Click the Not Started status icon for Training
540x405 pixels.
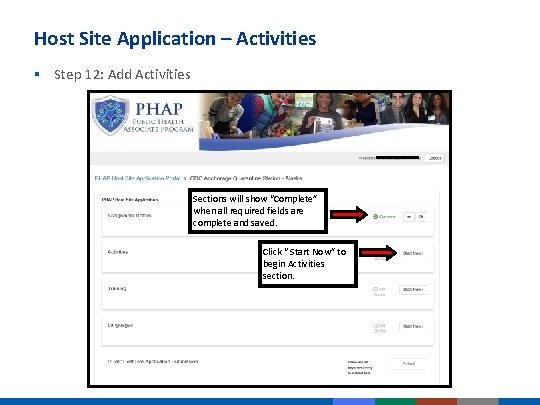(375, 289)
